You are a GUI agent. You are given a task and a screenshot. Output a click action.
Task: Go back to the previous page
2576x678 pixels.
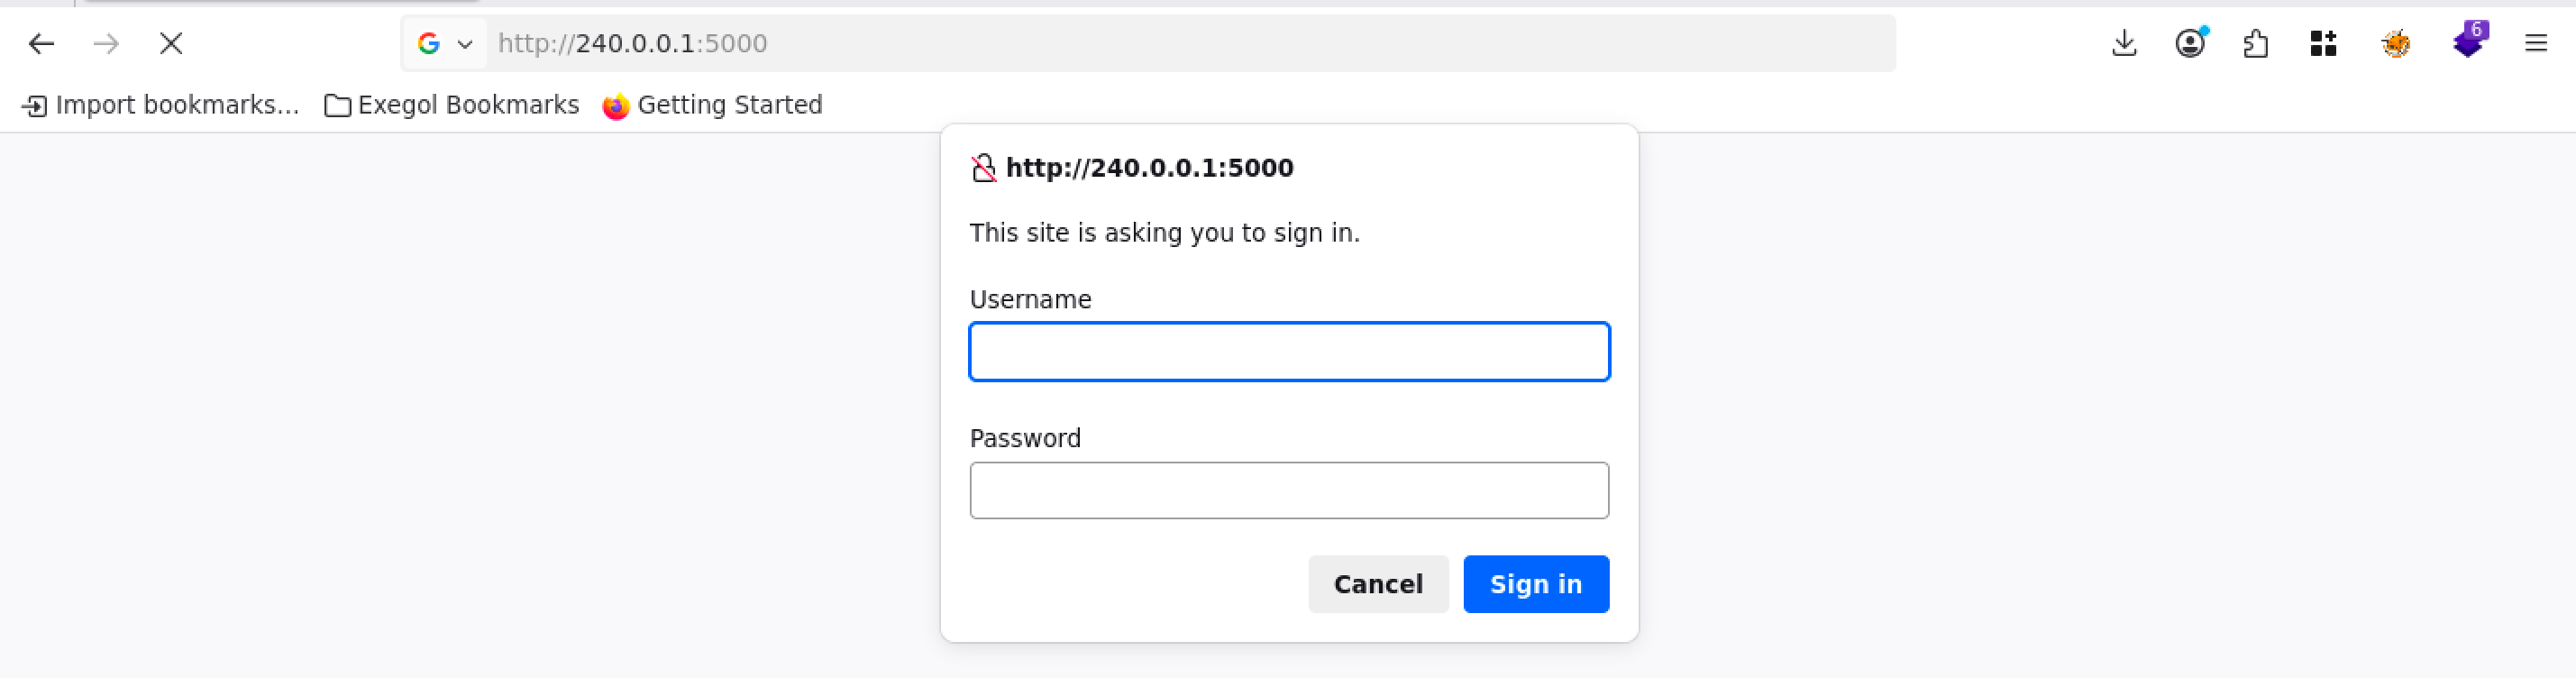pyautogui.click(x=41, y=44)
